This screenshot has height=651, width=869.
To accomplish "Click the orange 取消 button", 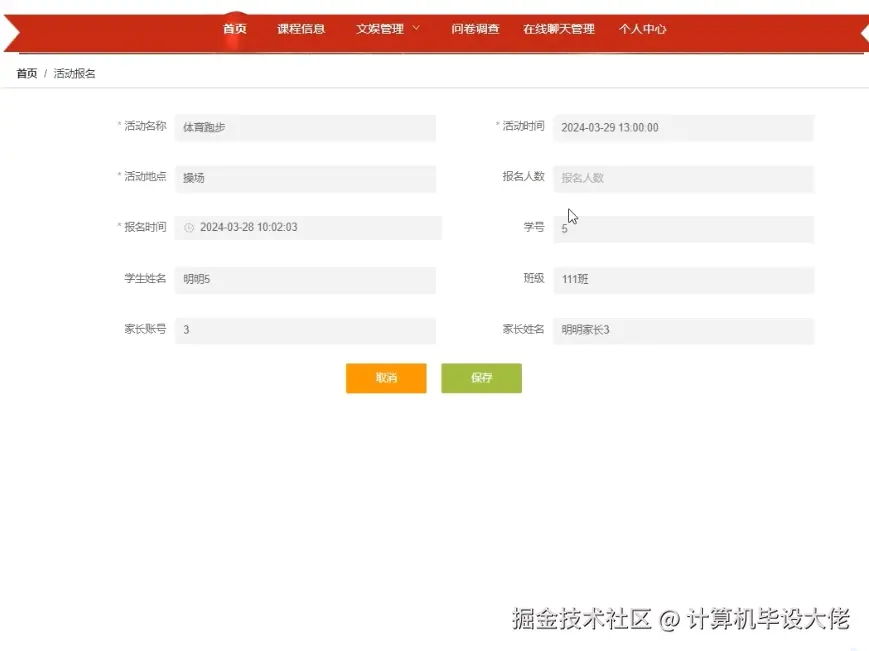I will coord(386,378).
